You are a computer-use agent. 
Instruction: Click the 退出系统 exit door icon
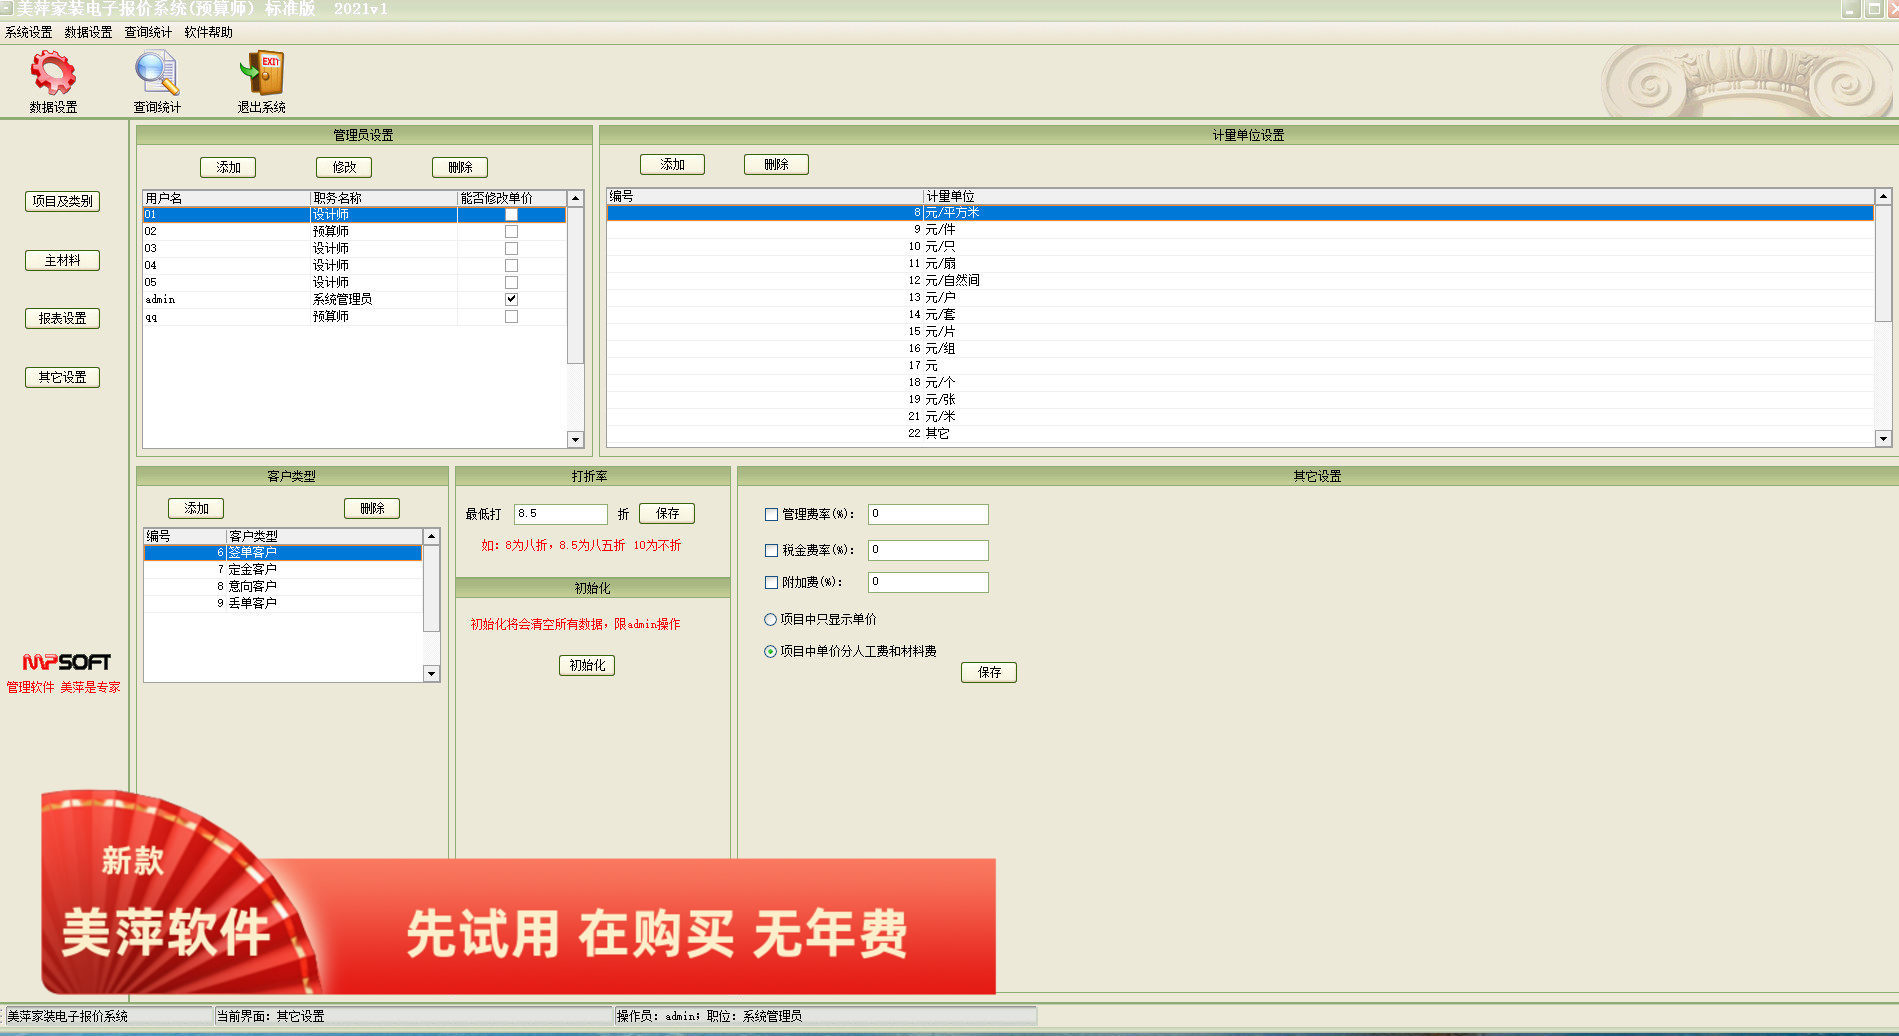(x=261, y=82)
